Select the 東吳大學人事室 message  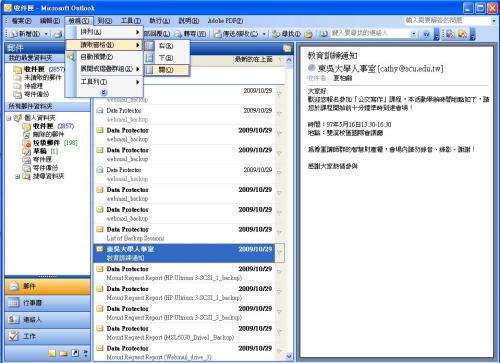click(x=184, y=253)
